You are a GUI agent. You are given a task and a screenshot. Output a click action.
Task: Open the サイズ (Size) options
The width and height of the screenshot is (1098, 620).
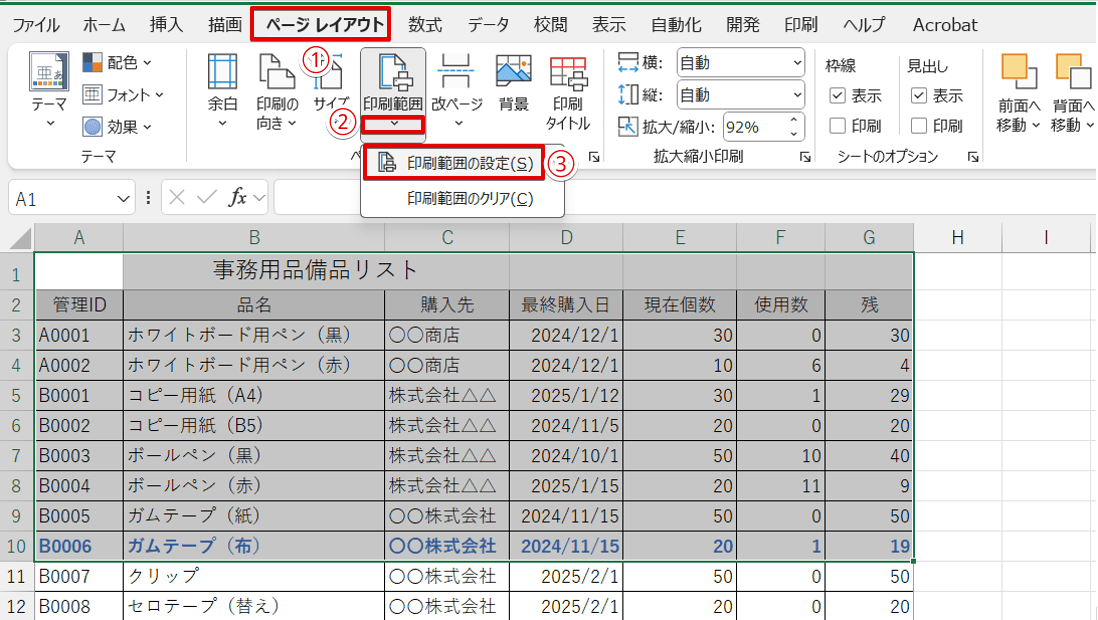[x=331, y=95]
